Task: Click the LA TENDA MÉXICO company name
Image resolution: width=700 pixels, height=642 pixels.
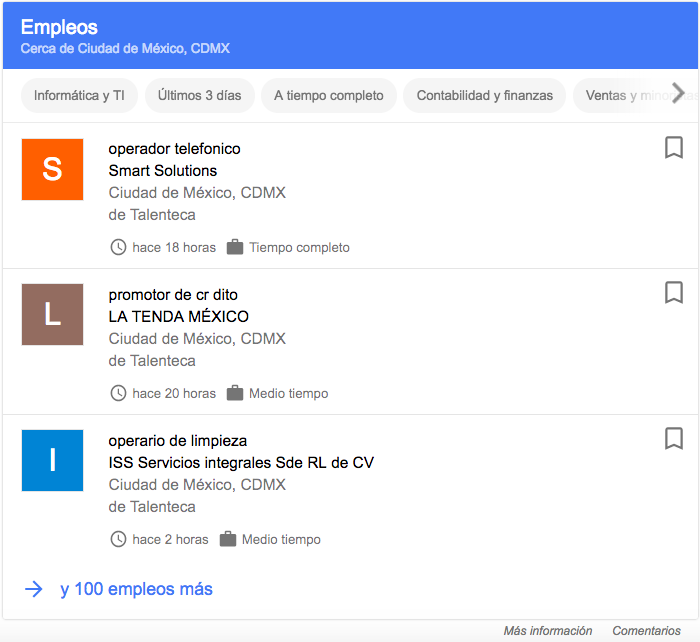Action: point(179,317)
